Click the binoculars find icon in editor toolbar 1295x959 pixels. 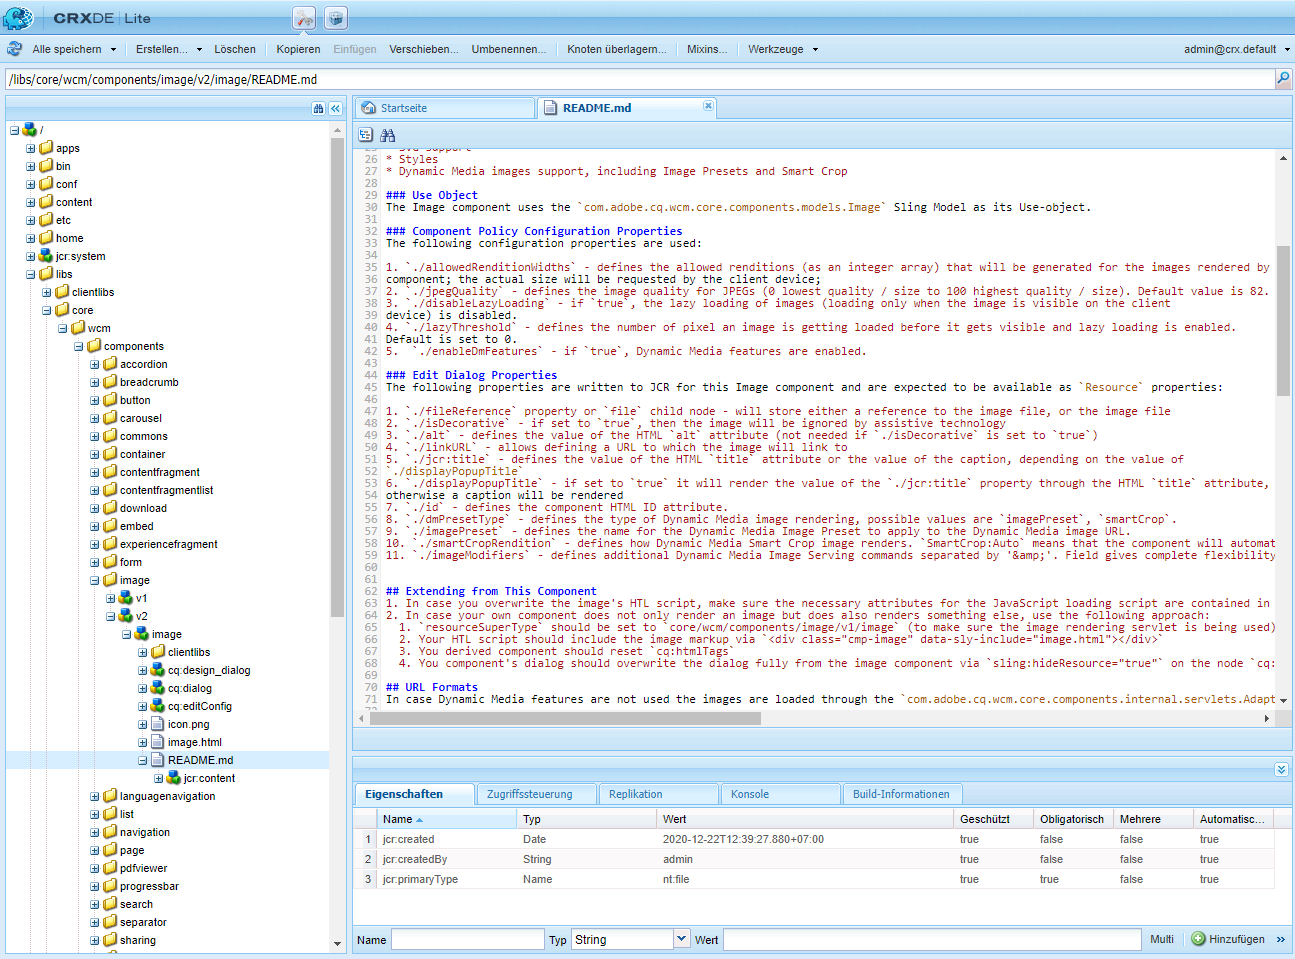coord(388,135)
